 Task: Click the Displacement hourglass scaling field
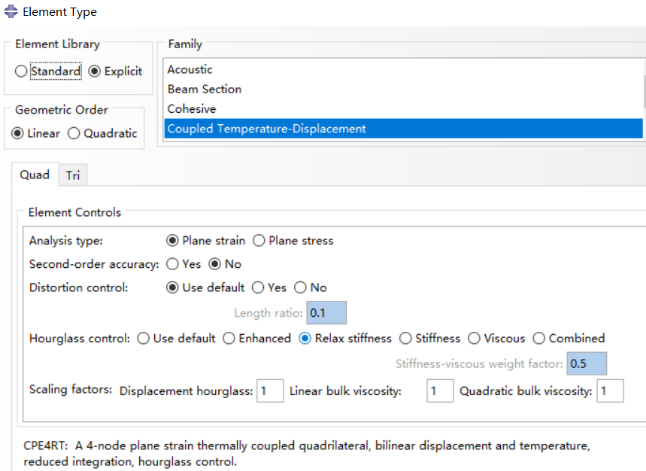pos(270,391)
